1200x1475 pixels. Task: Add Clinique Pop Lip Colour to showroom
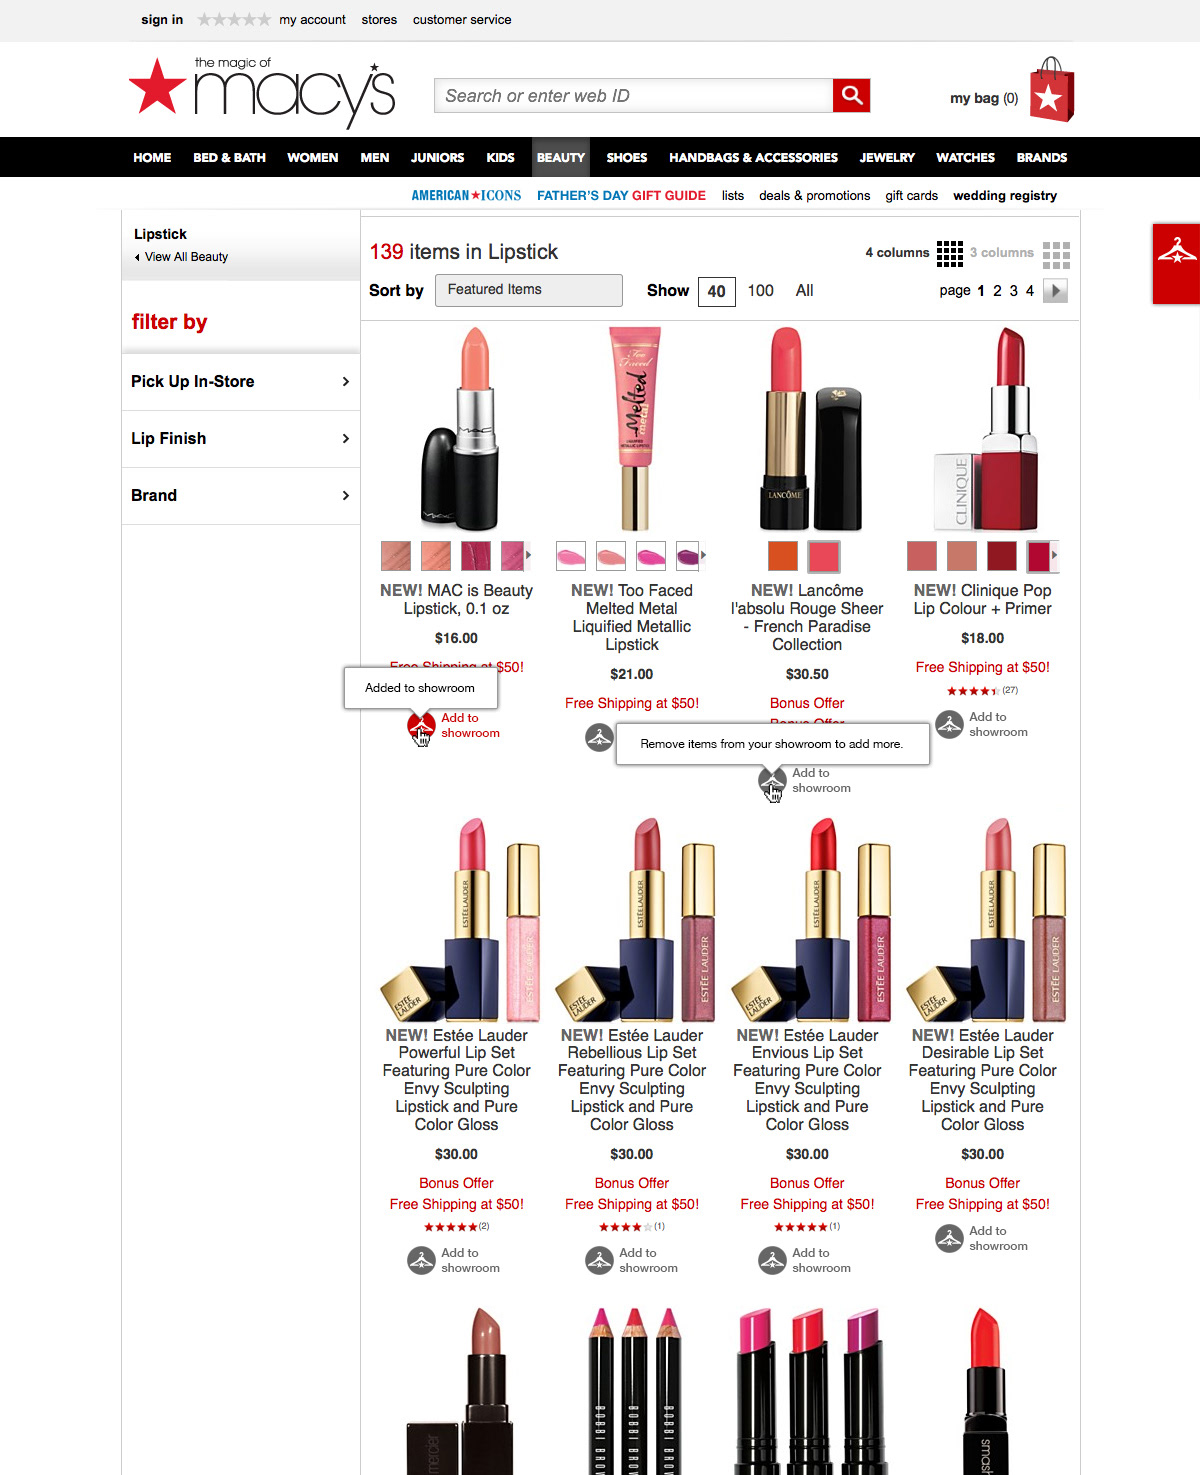(949, 724)
